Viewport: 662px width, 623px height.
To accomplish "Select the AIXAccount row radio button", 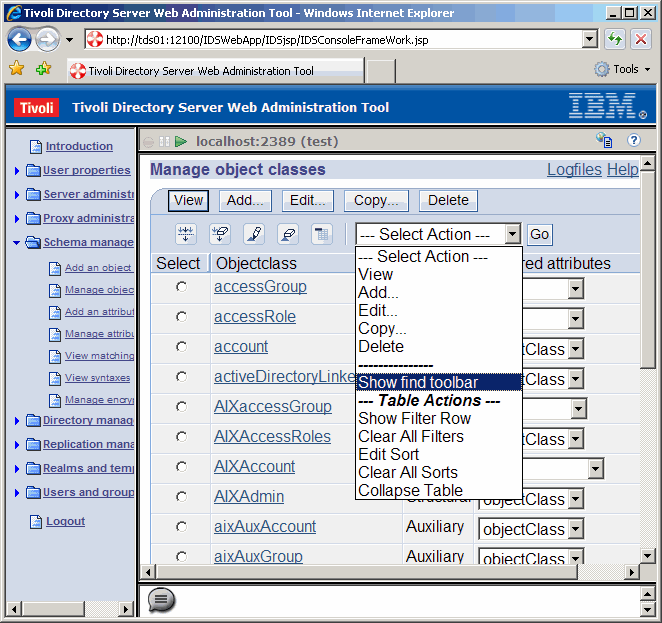I will pyautogui.click(x=181, y=467).
